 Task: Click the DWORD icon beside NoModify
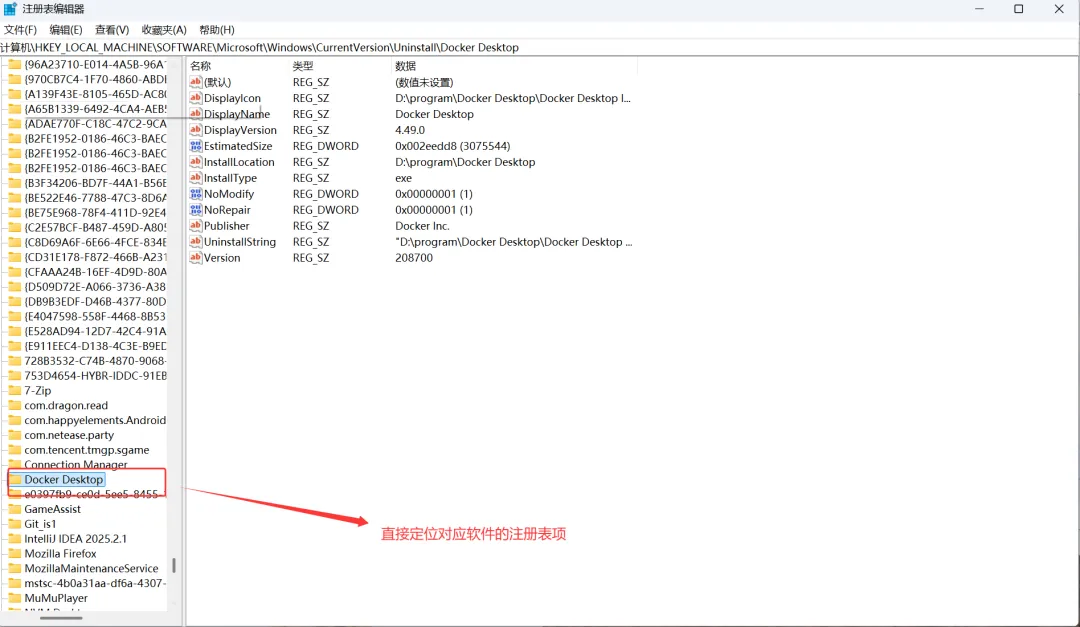(196, 194)
